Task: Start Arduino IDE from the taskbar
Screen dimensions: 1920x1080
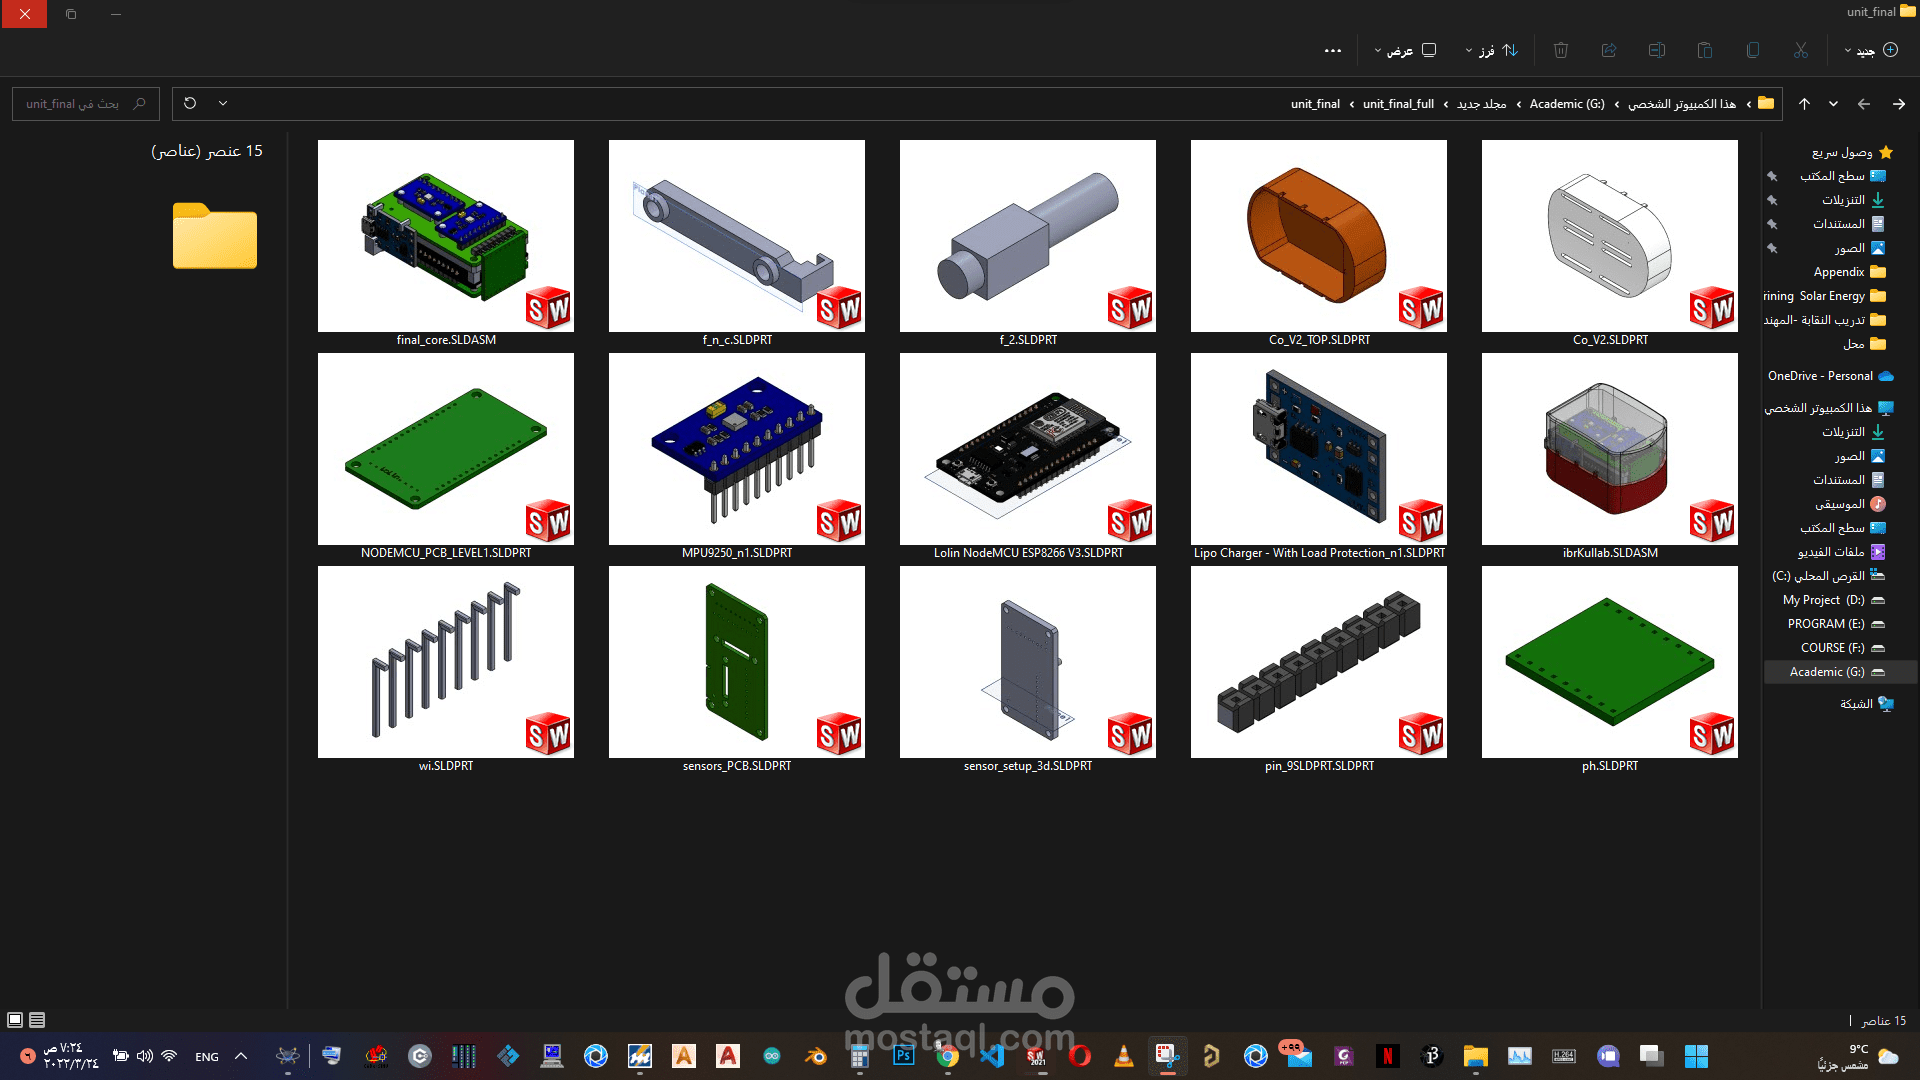Action: tap(772, 1056)
